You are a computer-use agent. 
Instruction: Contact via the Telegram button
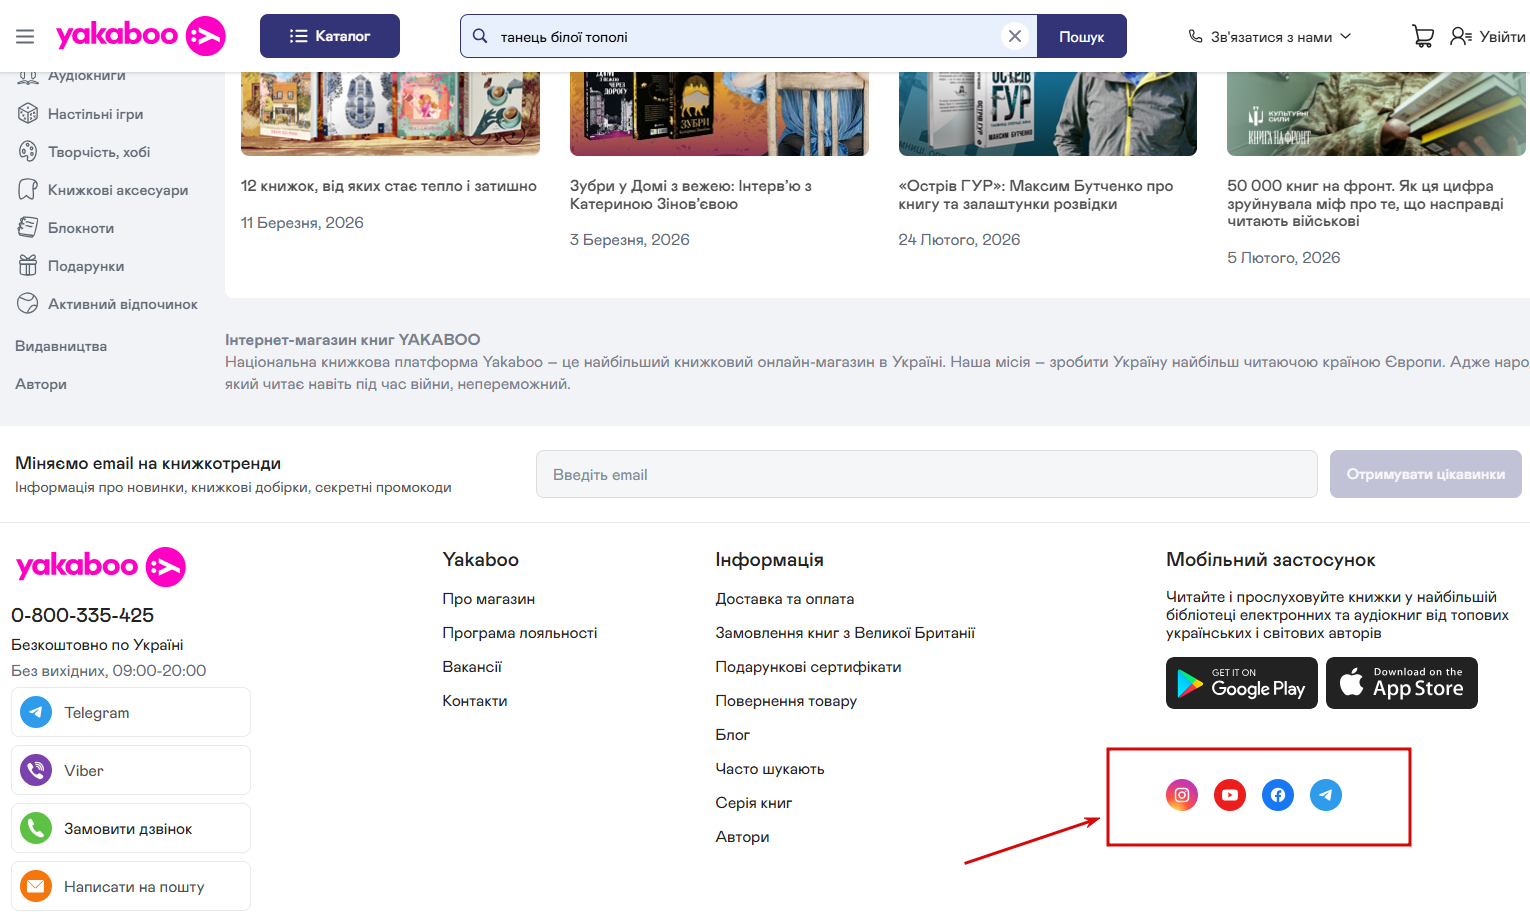(x=131, y=712)
